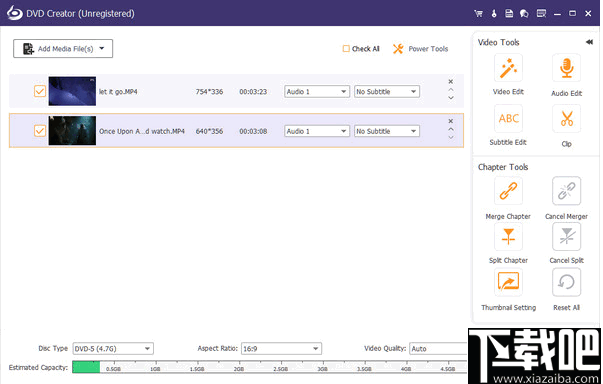Click the save project icon in title bar
This screenshot has width=603, height=384.
pos(509,13)
